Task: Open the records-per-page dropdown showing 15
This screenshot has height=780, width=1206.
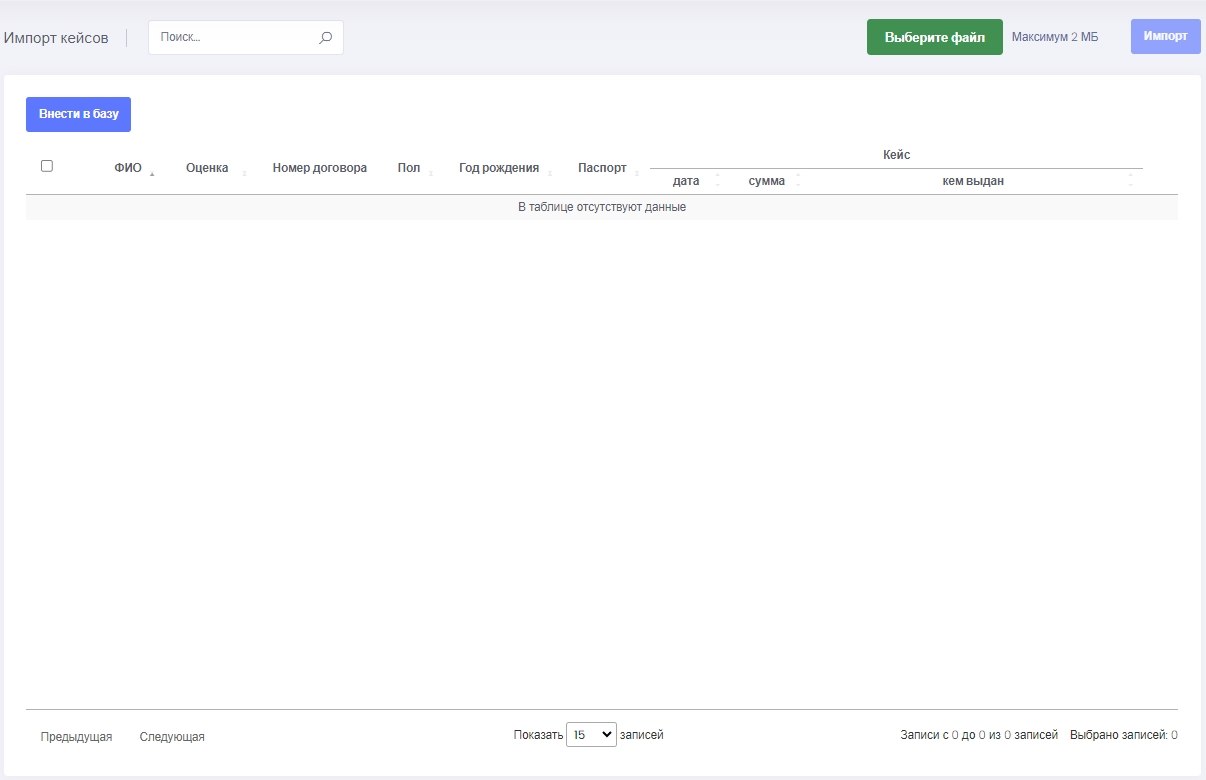Action: tap(591, 735)
